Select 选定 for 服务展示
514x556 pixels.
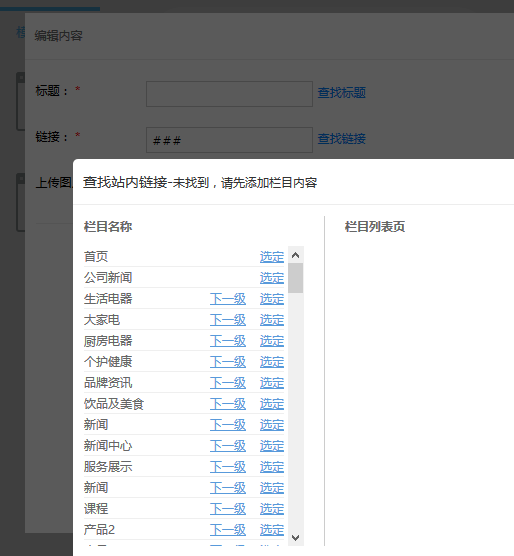(x=272, y=467)
